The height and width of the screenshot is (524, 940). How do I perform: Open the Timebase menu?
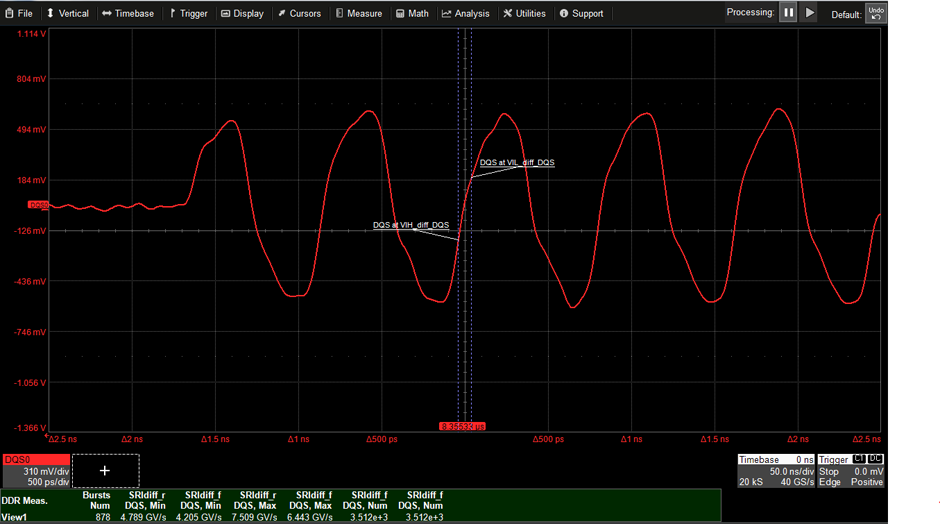pyautogui.click(x=128, y=13)
